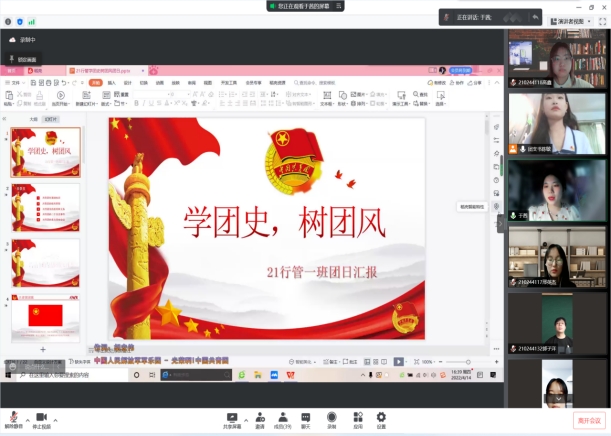611x436 pixels.
Task: Click the Save icon in WPS quick toolbar
Action: click(33, 83)
